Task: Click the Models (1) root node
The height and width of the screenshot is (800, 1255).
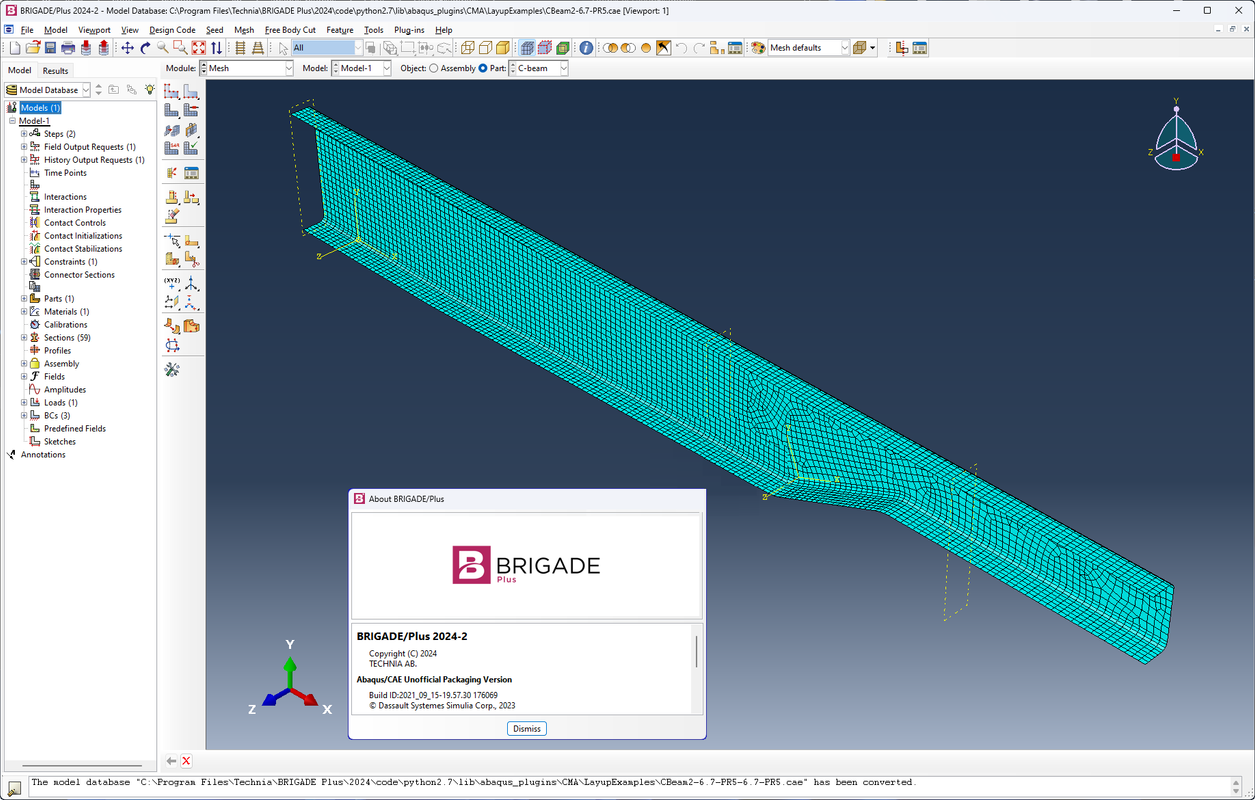Action: [x=40, y=108]
